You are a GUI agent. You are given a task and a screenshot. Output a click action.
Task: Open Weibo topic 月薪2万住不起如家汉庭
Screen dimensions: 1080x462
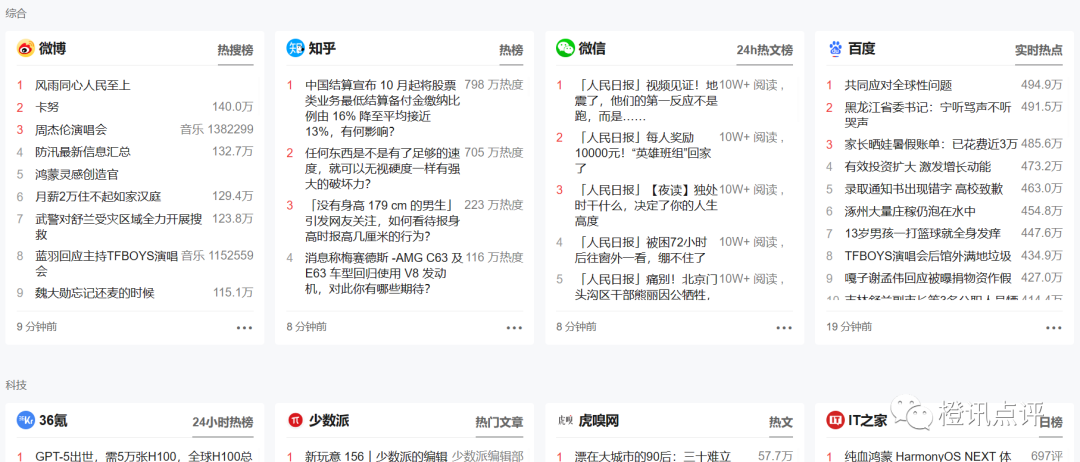98,196
